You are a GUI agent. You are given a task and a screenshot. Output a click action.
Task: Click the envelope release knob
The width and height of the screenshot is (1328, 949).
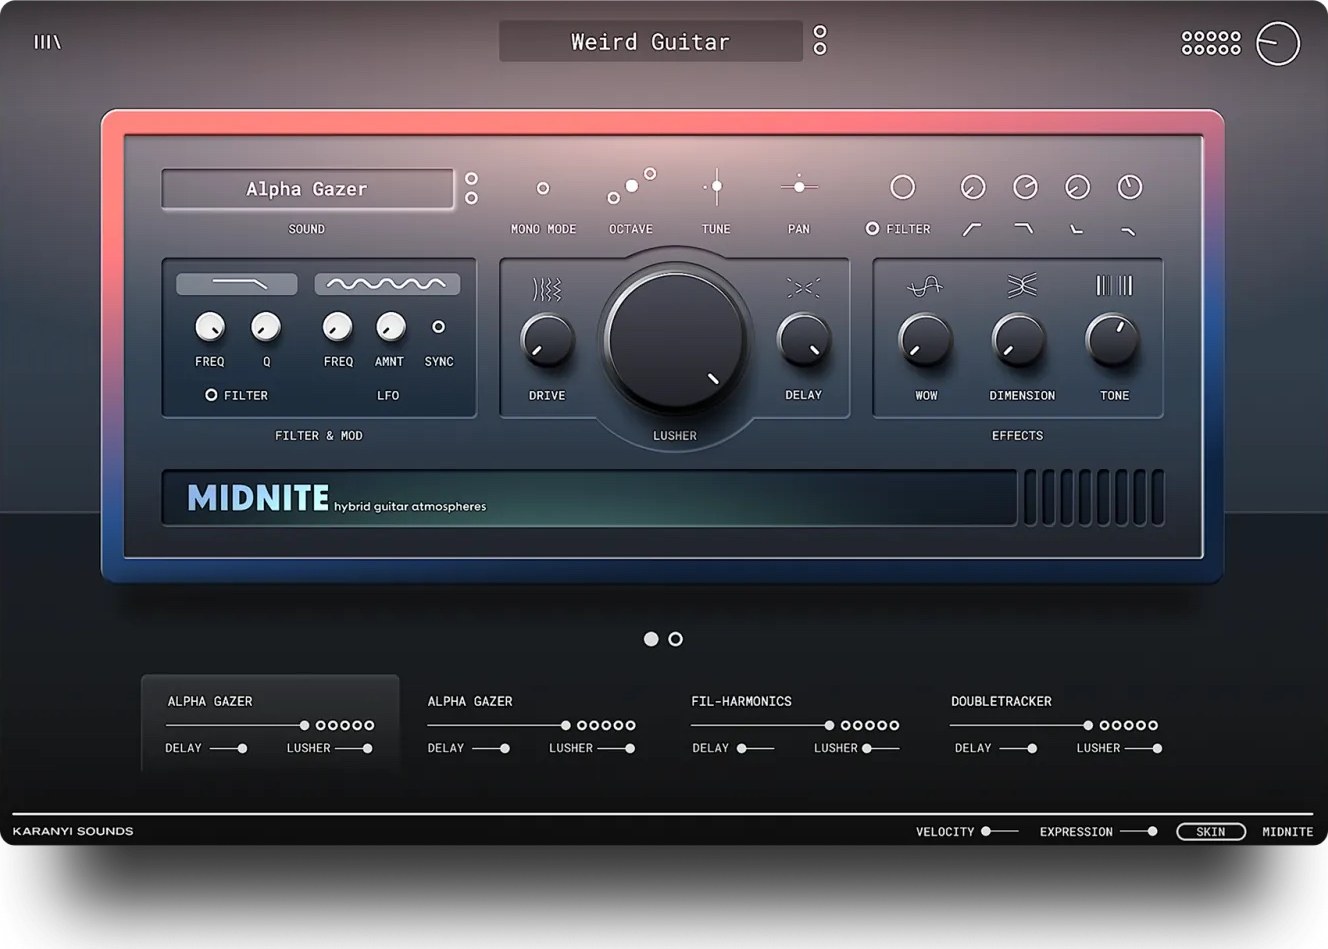coord(1129,187)
